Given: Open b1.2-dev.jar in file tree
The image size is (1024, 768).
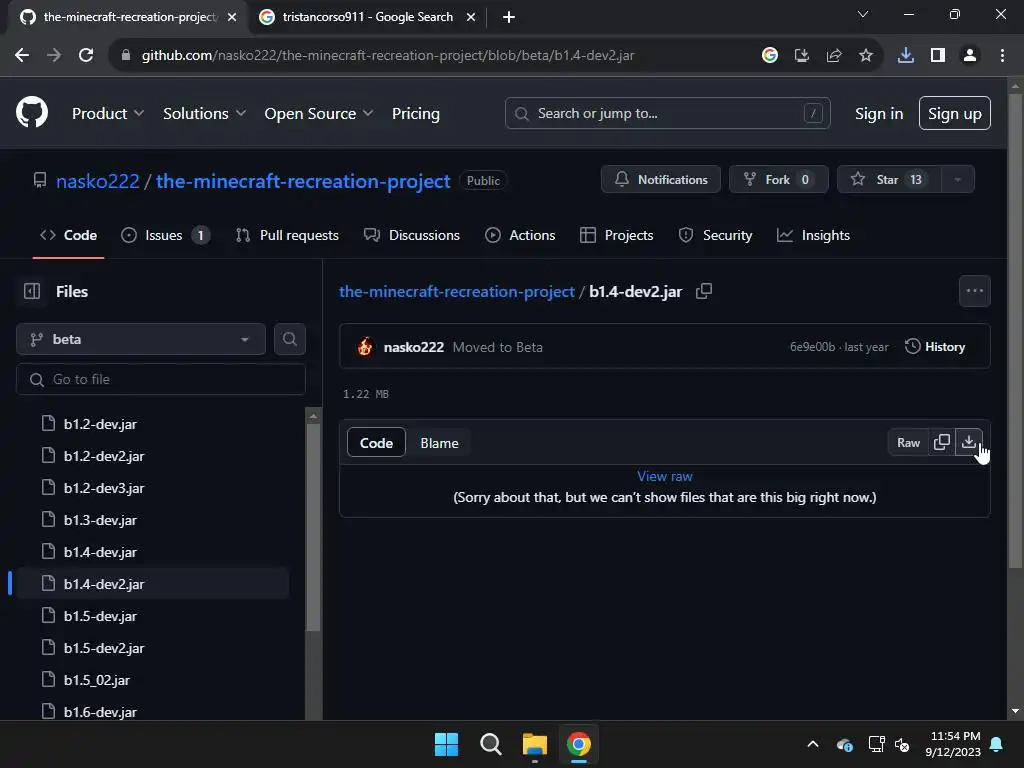Looking at the screenshot, I should 153,424.
